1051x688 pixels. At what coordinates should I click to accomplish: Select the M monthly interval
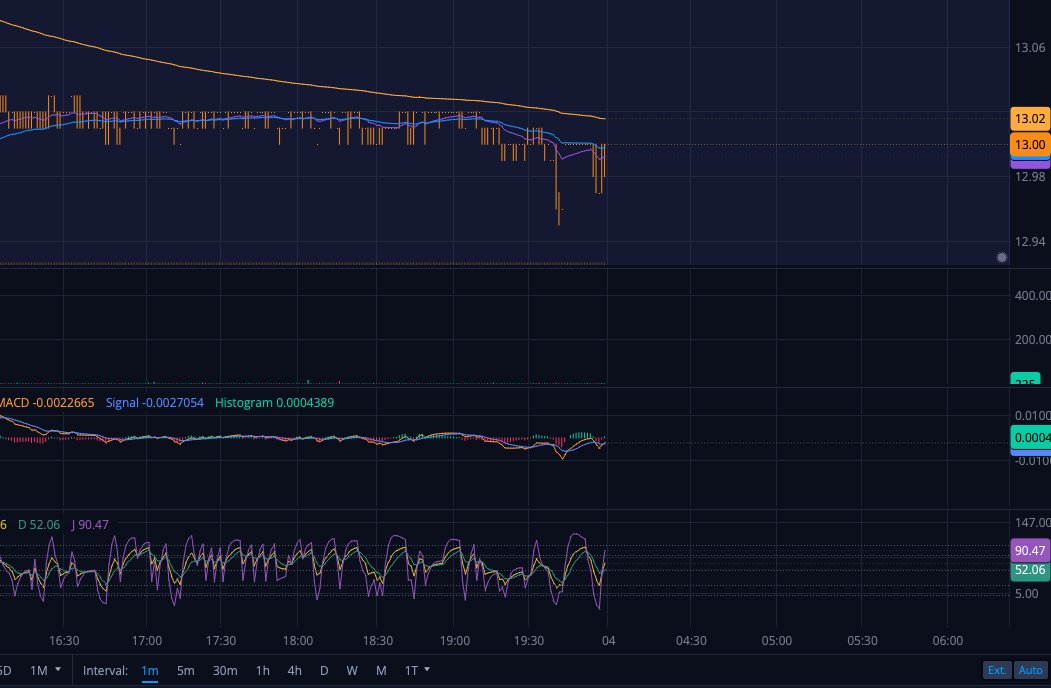coord(381,671)
